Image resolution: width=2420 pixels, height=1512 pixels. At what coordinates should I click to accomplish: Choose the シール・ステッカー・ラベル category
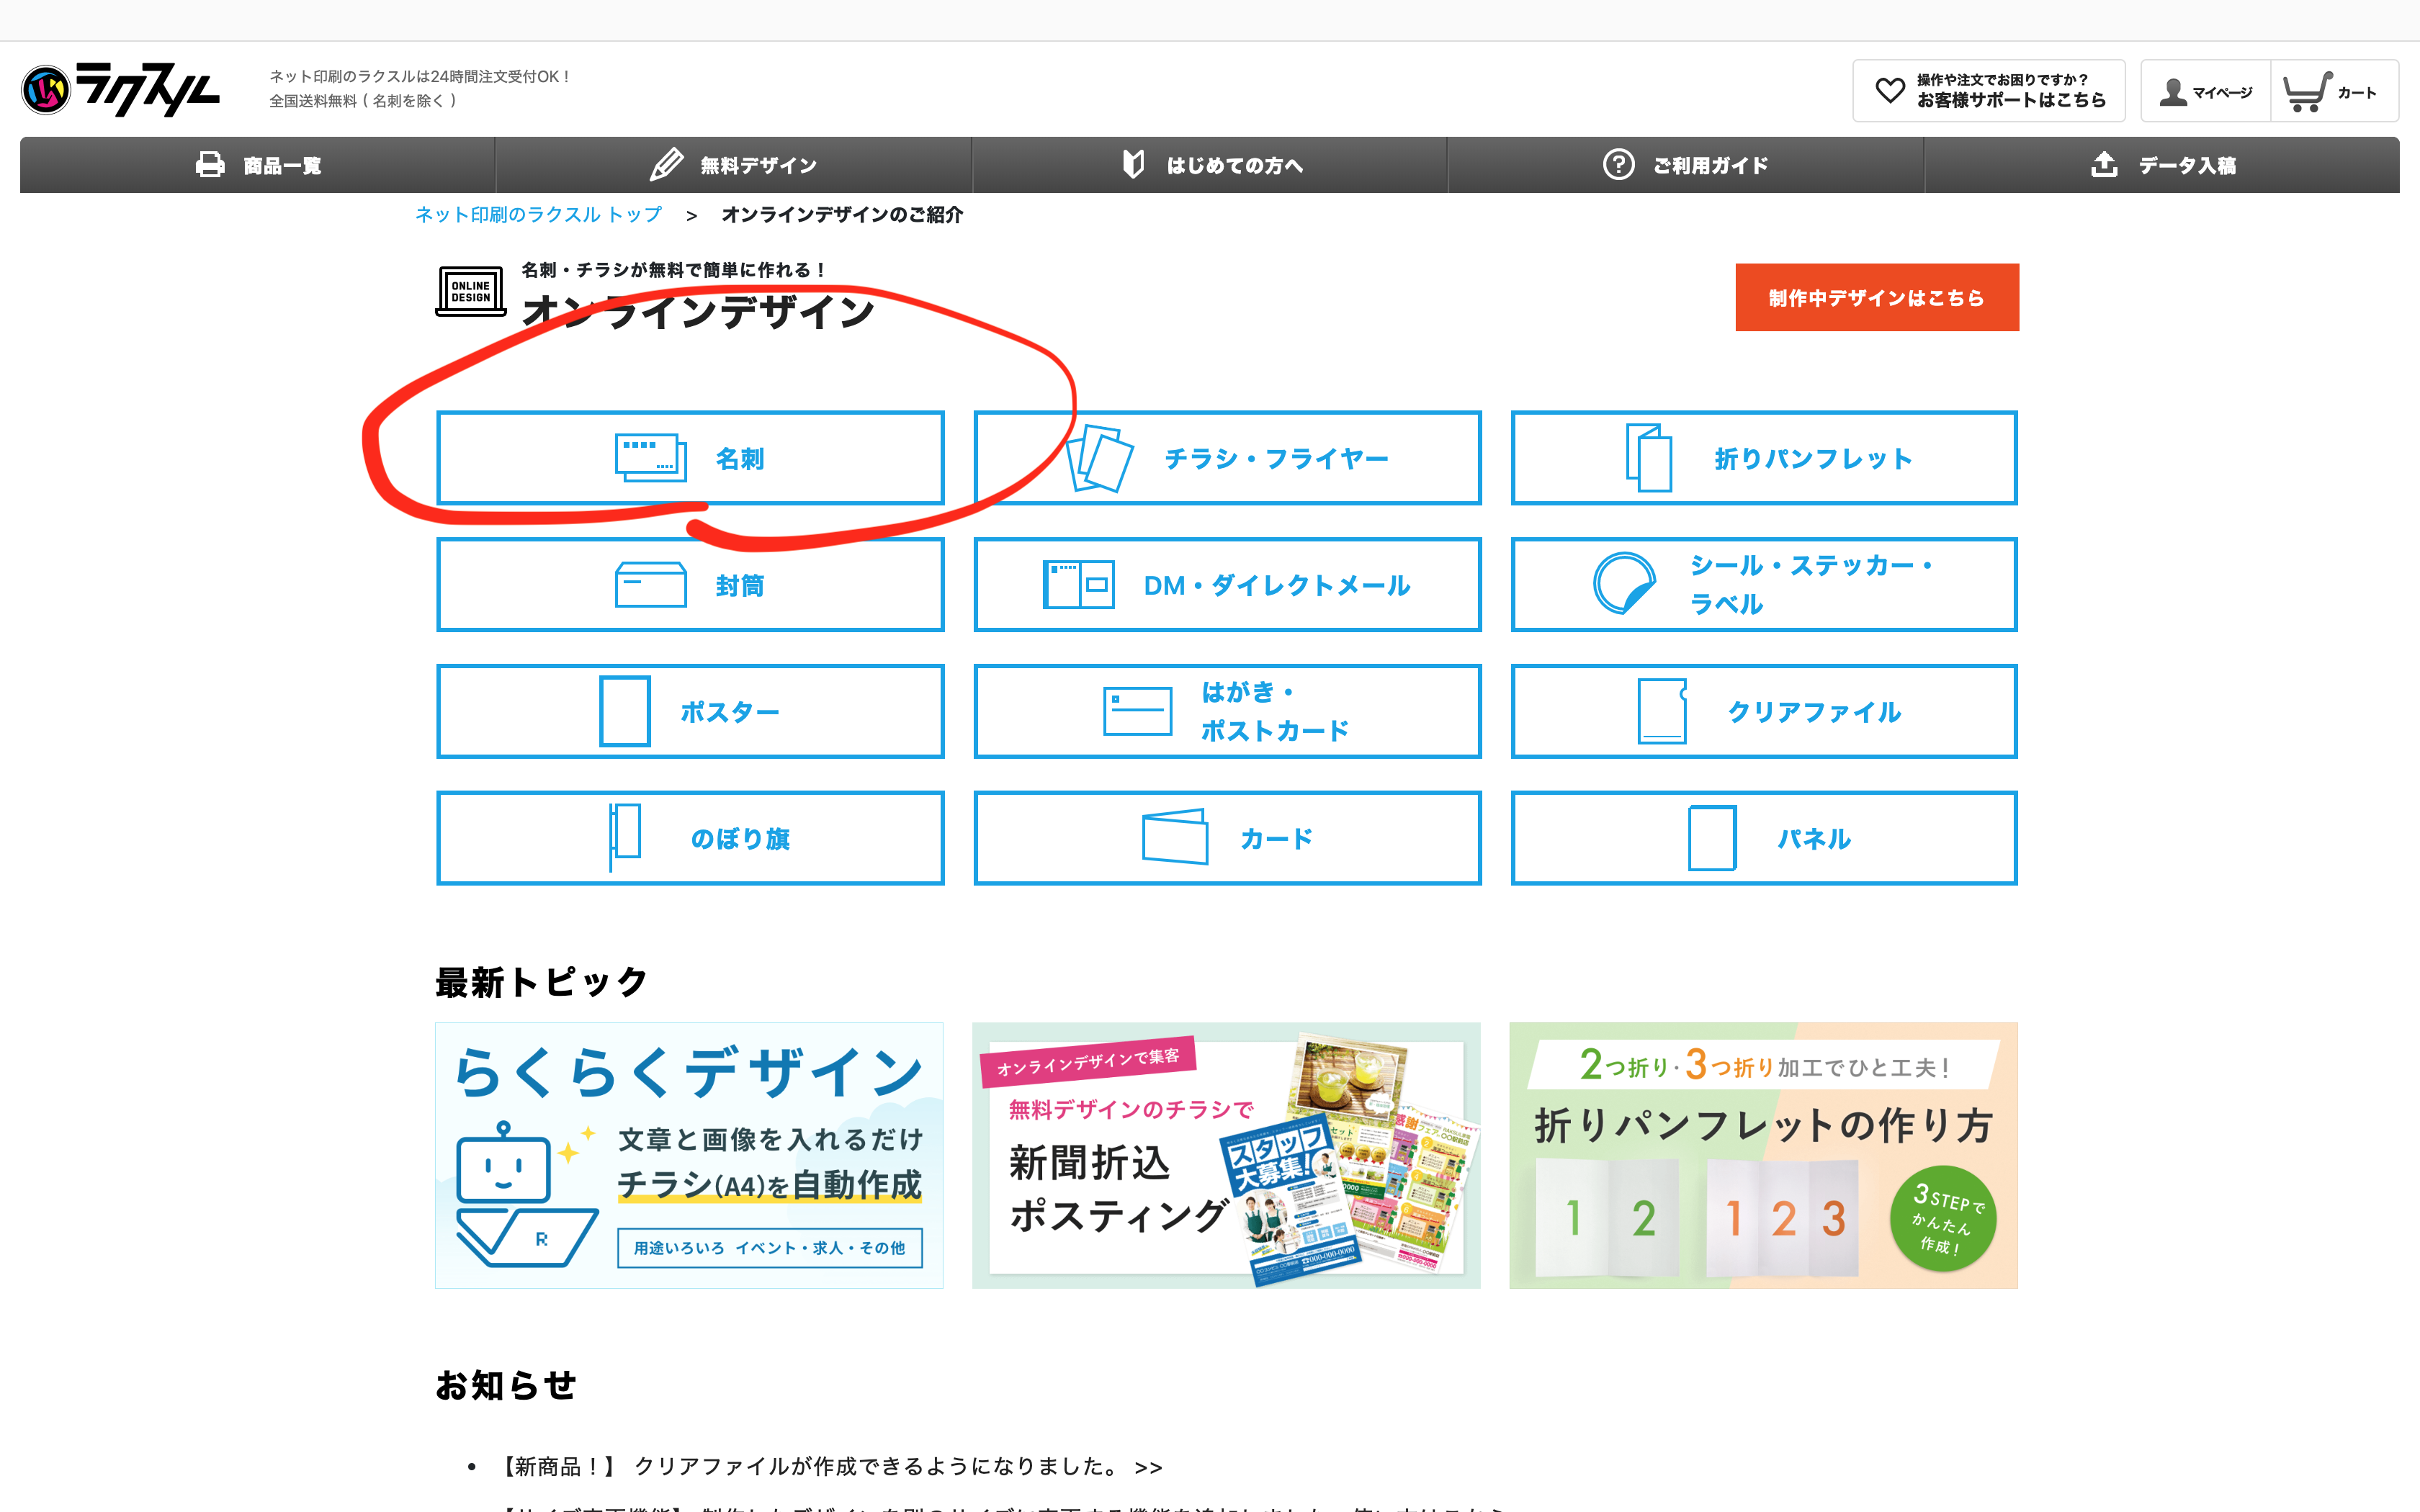coord(1764,585)
